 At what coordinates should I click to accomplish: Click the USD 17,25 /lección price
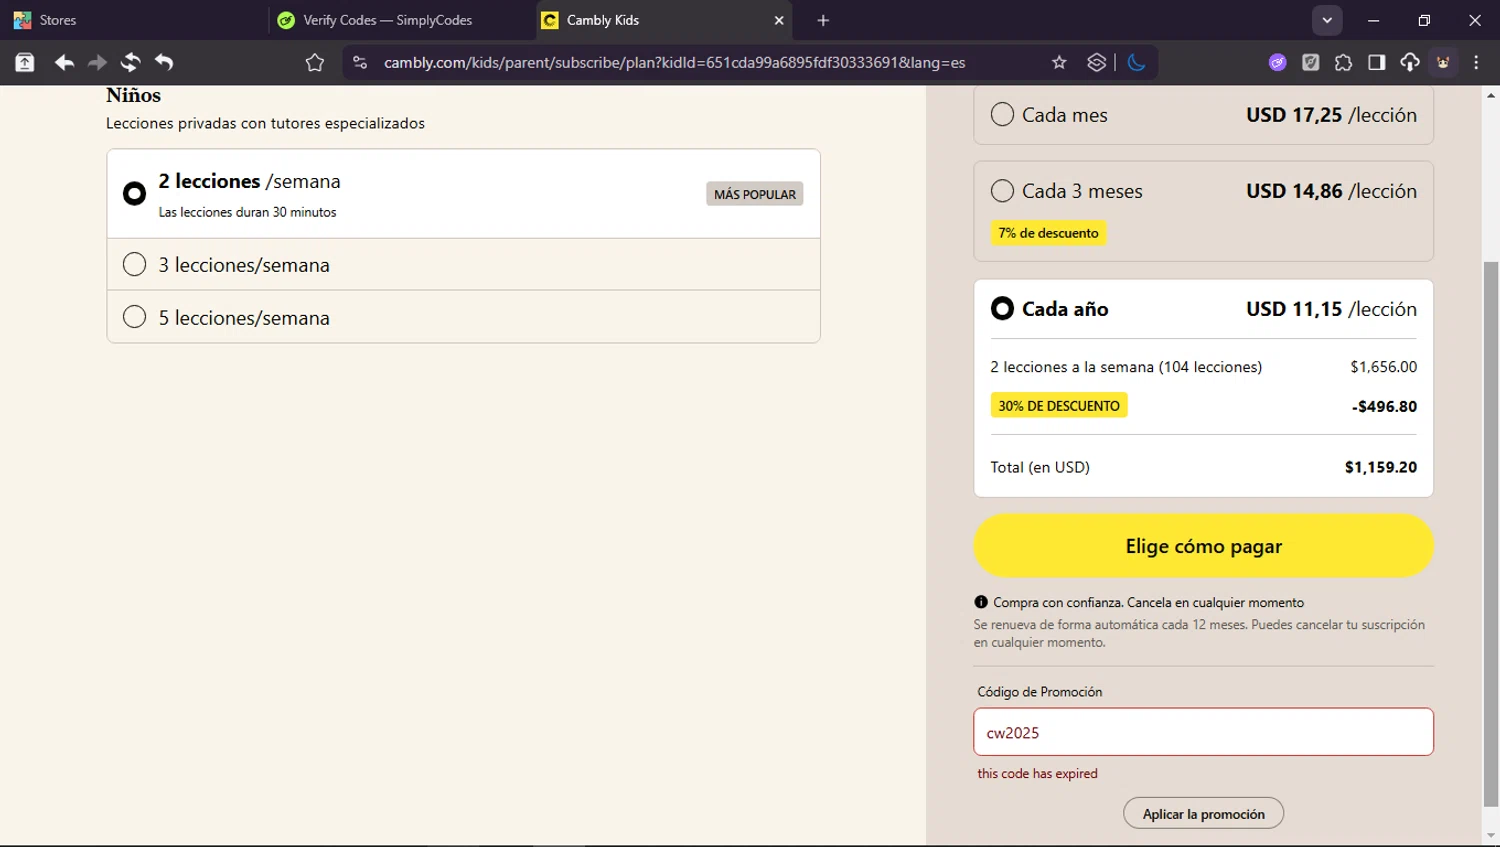coord(1331,115)
